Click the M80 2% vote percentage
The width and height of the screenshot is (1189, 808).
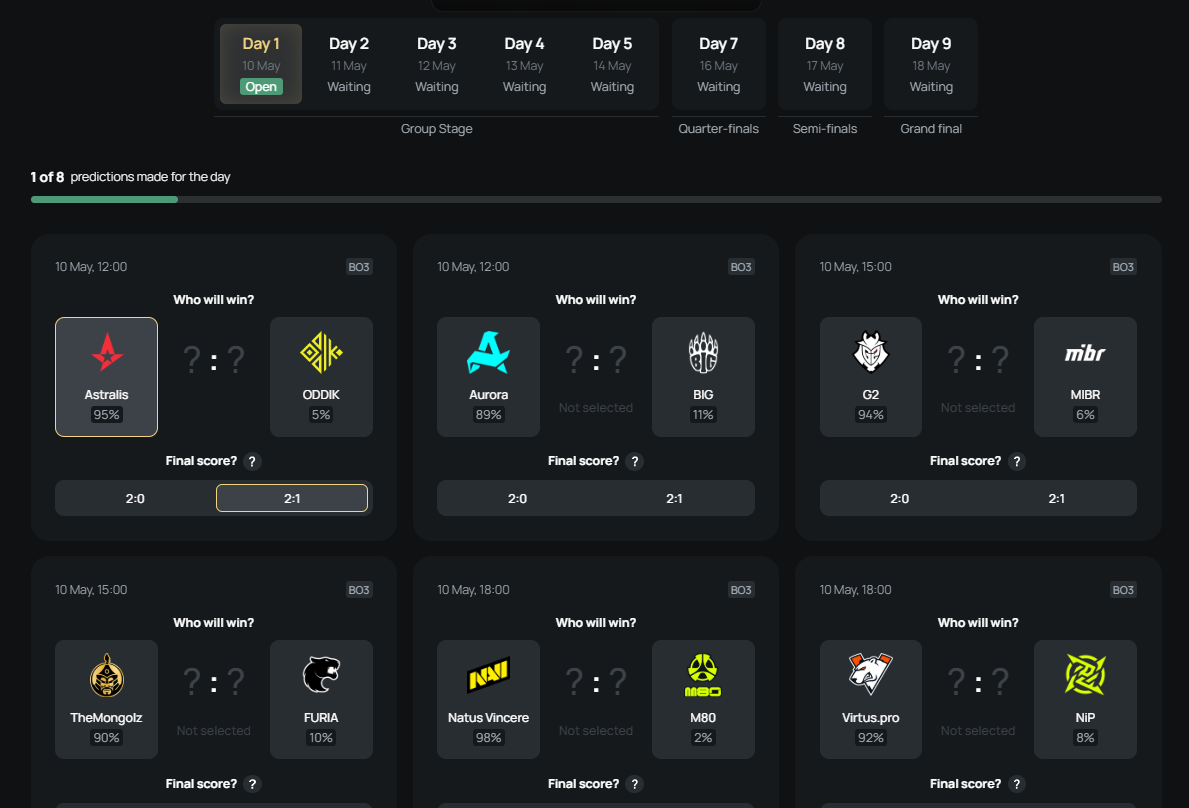703,738
